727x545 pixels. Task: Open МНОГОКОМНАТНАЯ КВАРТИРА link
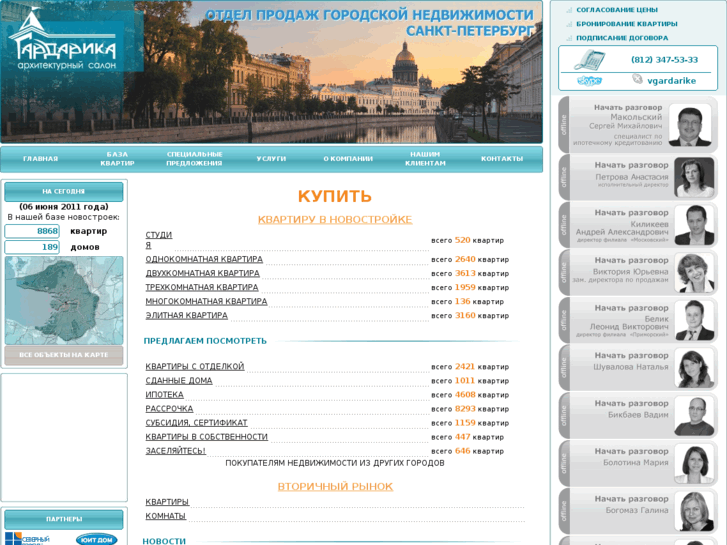(x=206, y=301)
